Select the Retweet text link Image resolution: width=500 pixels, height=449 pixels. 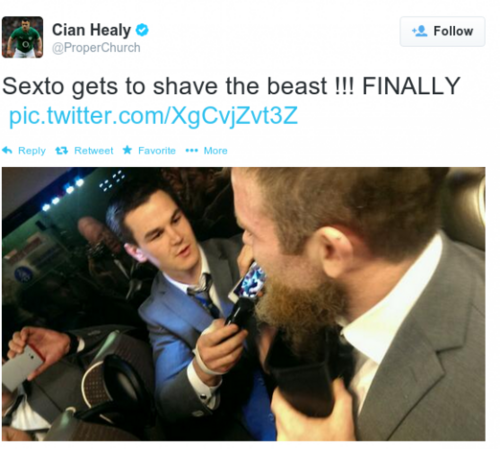[x=94, y=151]
